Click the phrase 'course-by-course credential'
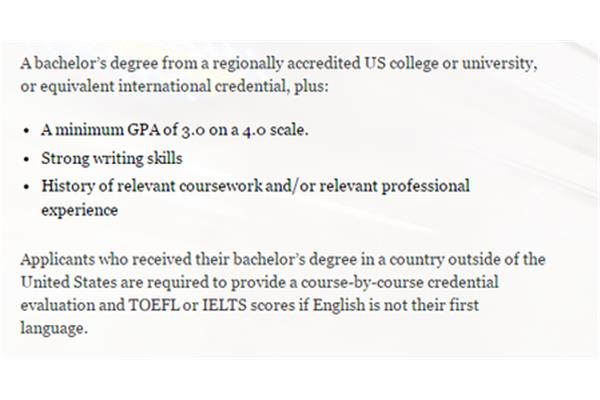 (x=400, y=282)
